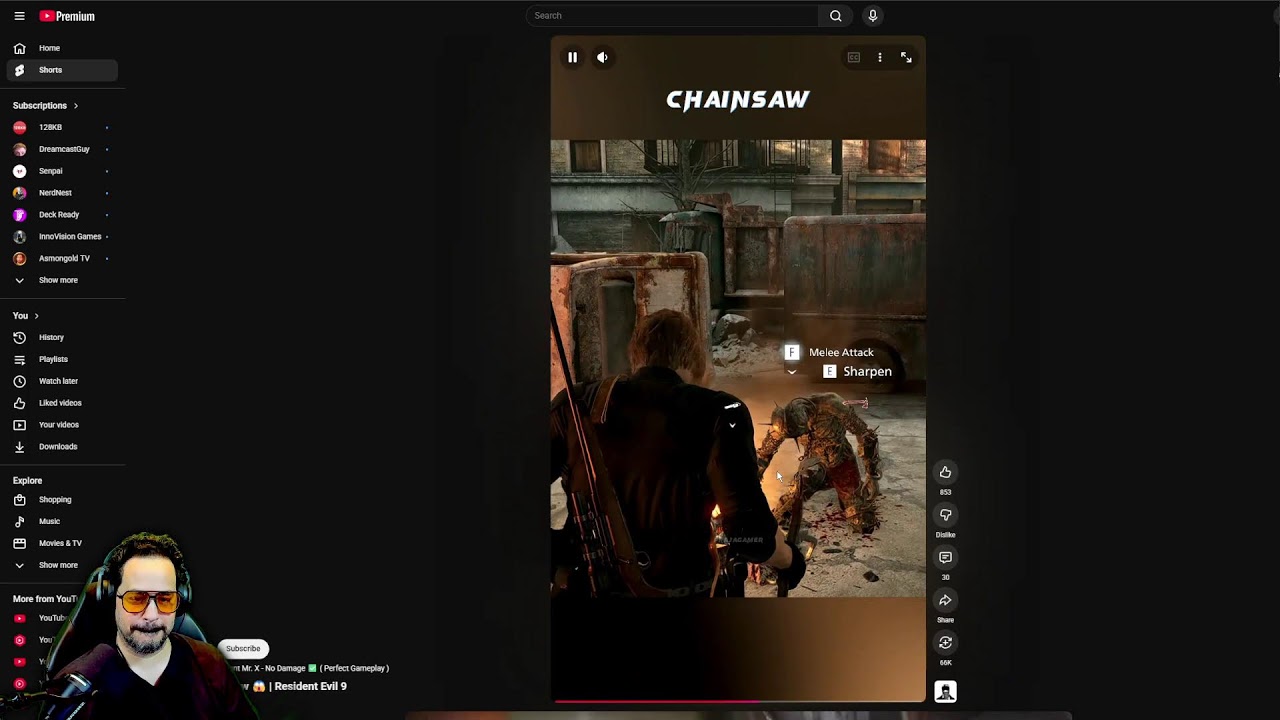Enter fullscreen mode for the Short
1280x720 pixels.
tap(906, 58)
